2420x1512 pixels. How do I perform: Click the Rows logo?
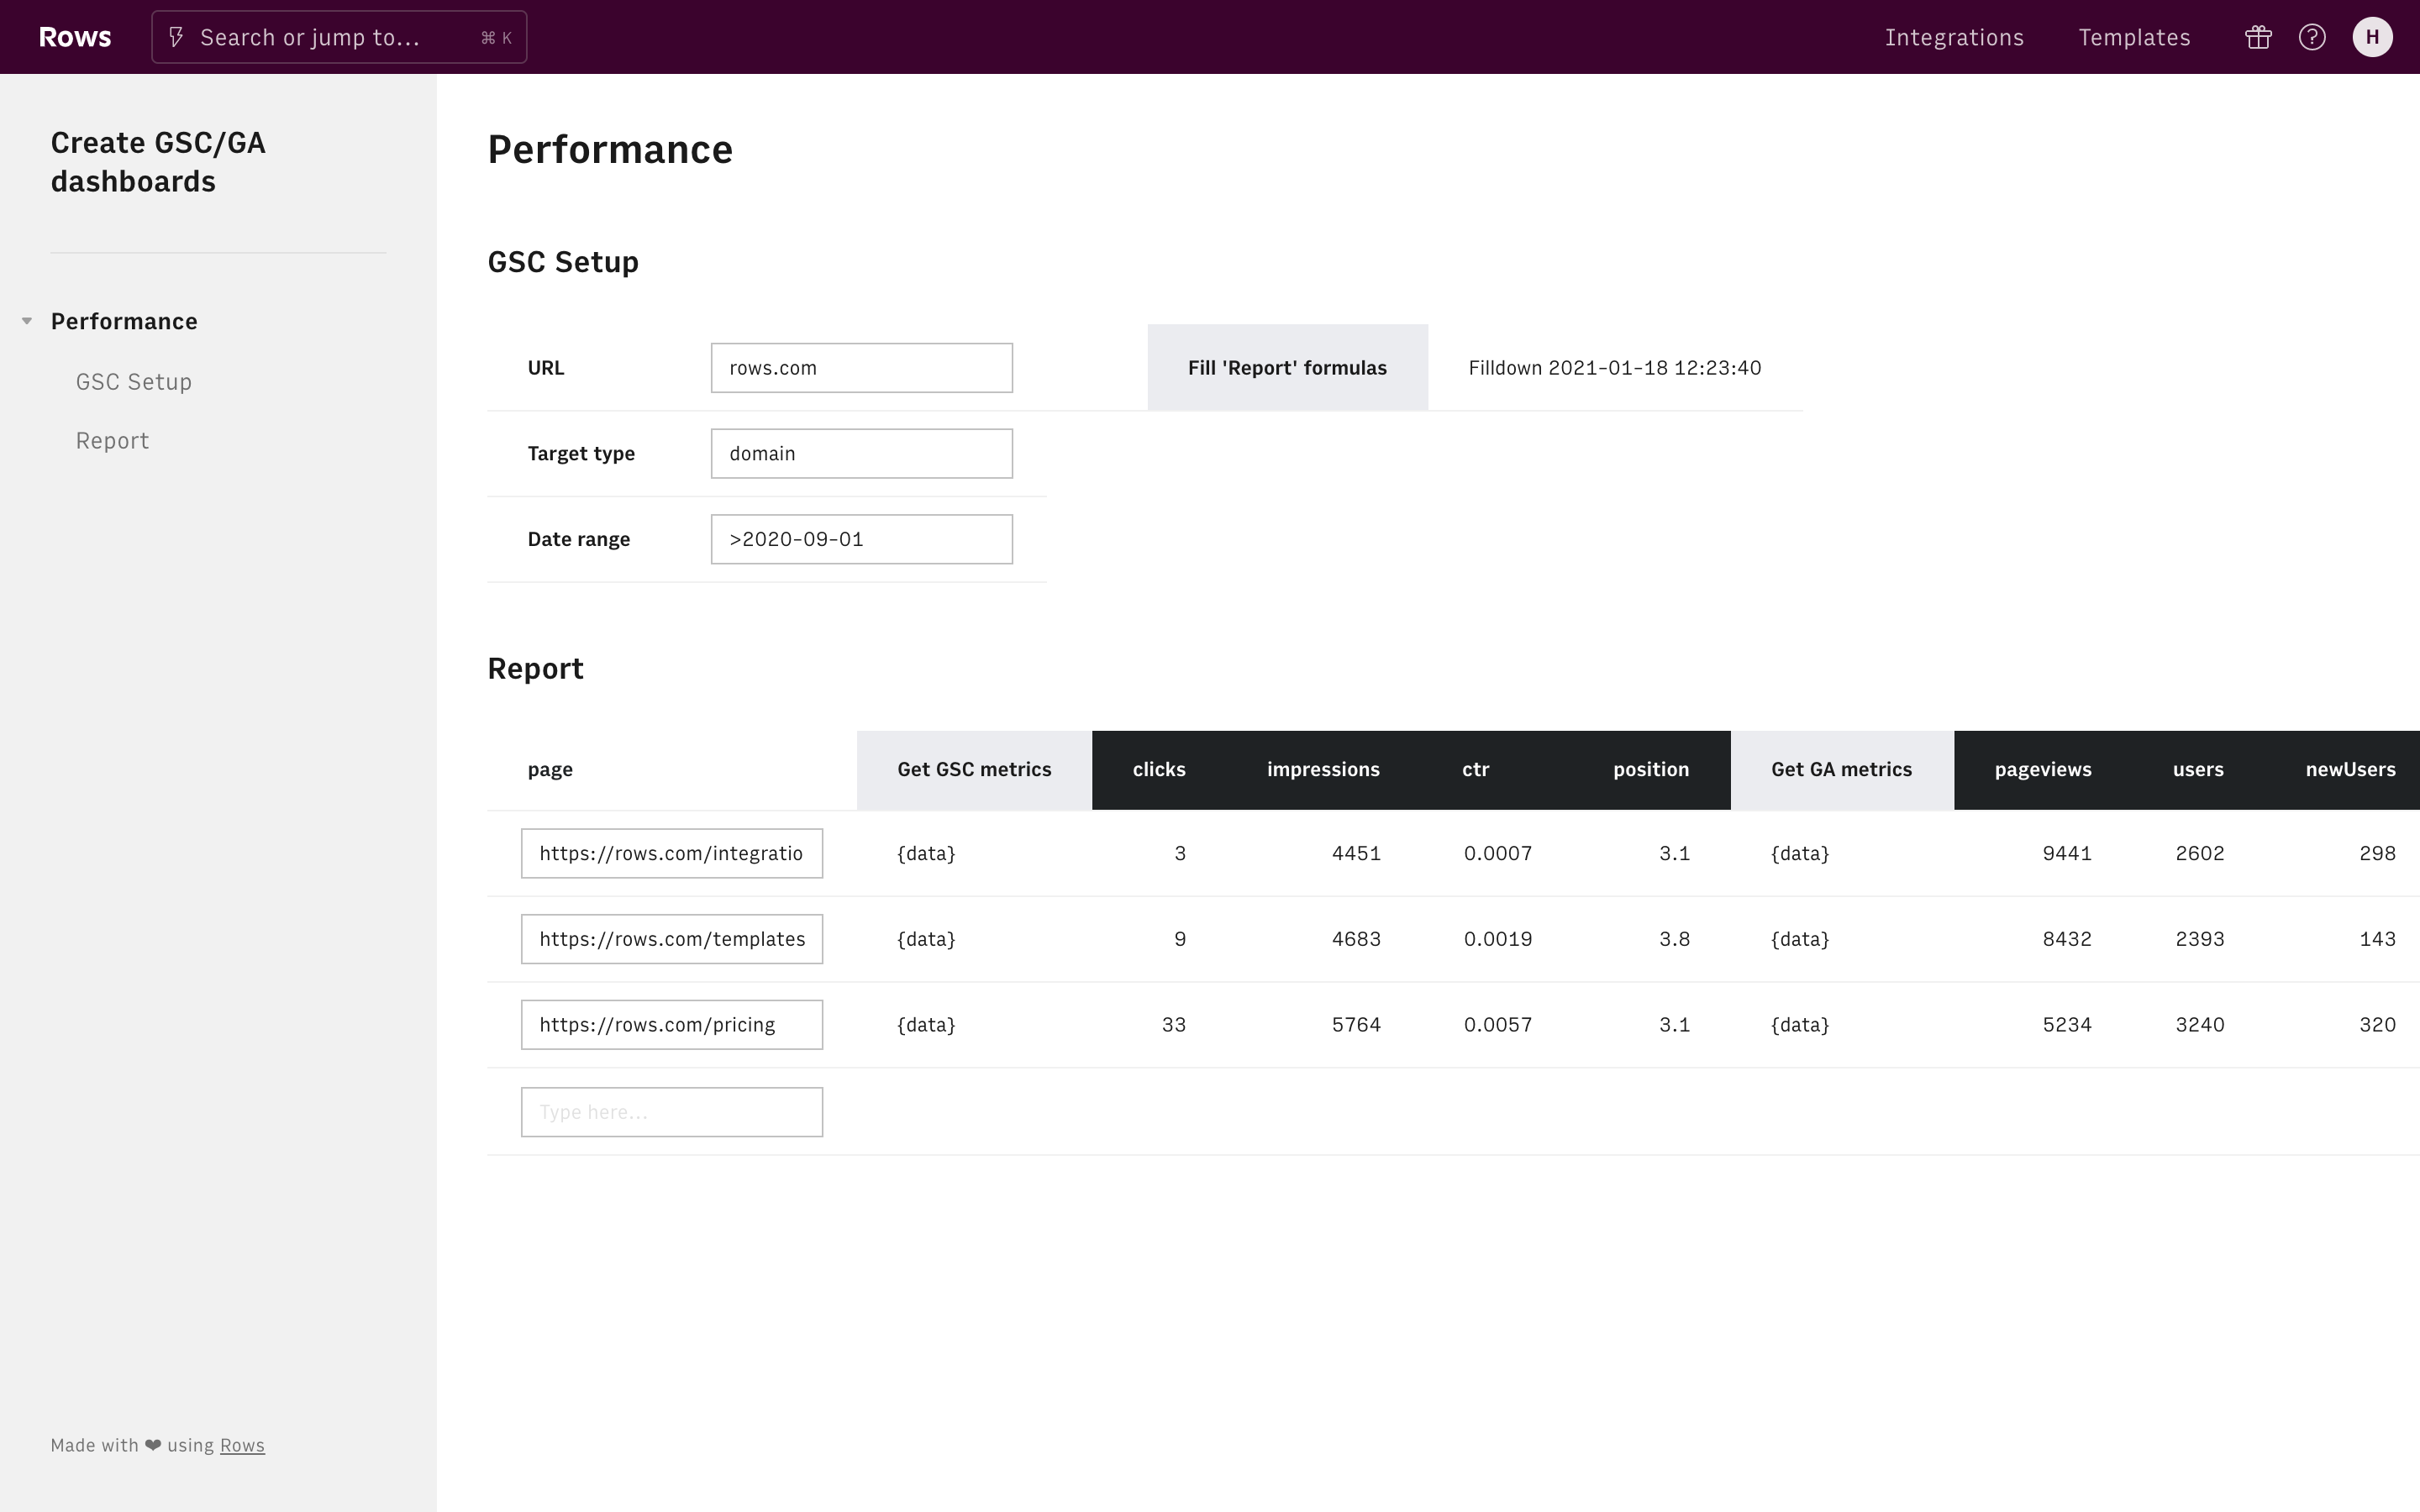point(75,37)
